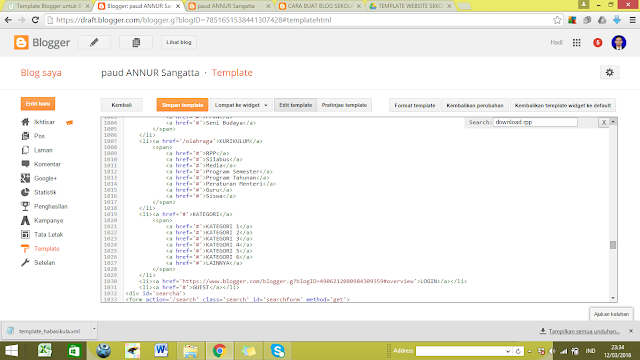Click Kembalikan template widget ke default

(562, 105)
